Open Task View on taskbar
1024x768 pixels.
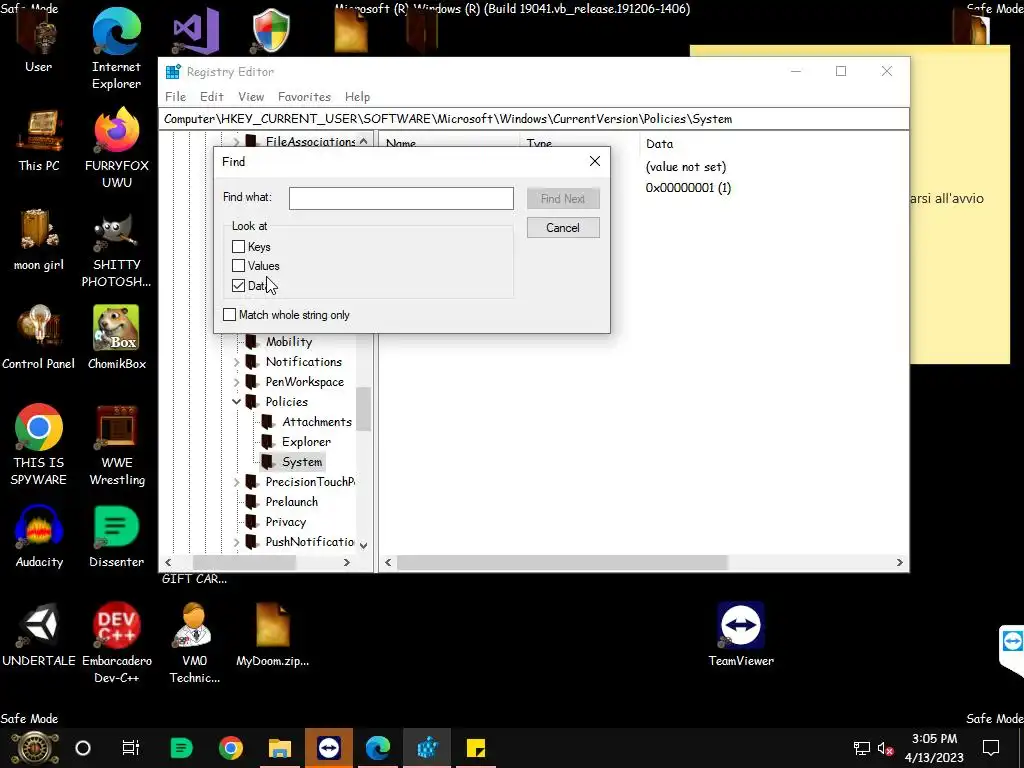(131, 748)
